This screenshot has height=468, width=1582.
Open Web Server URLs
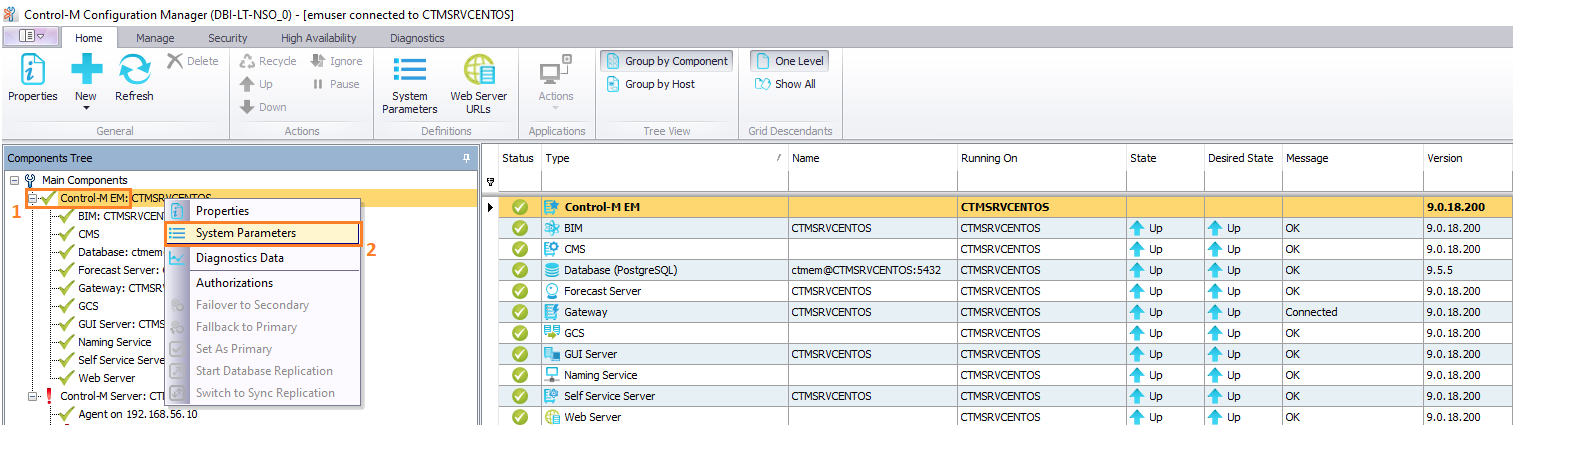click(478, 84)
